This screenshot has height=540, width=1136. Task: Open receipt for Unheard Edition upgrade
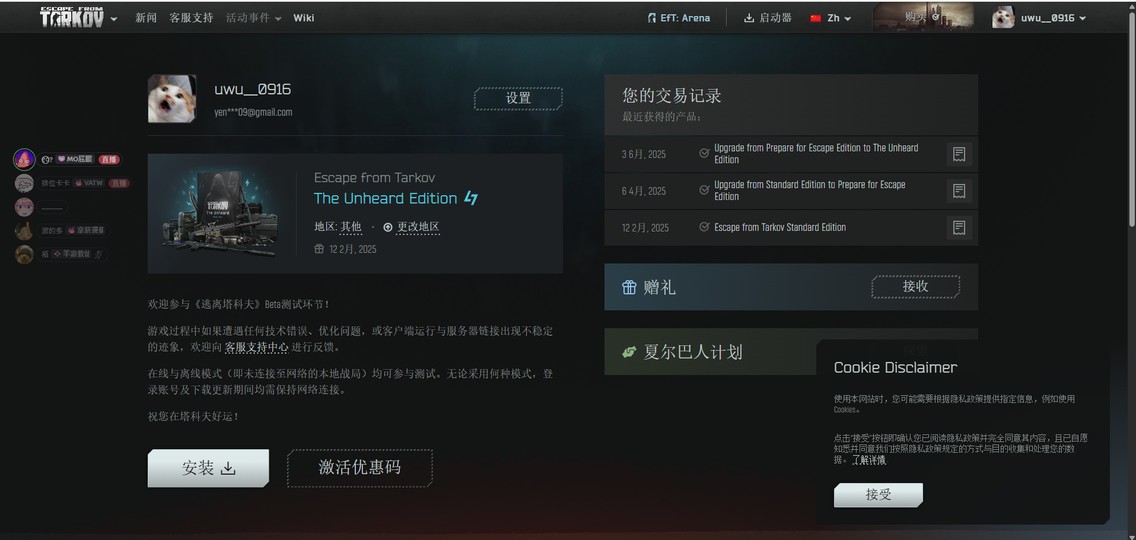tap(958, 154)
